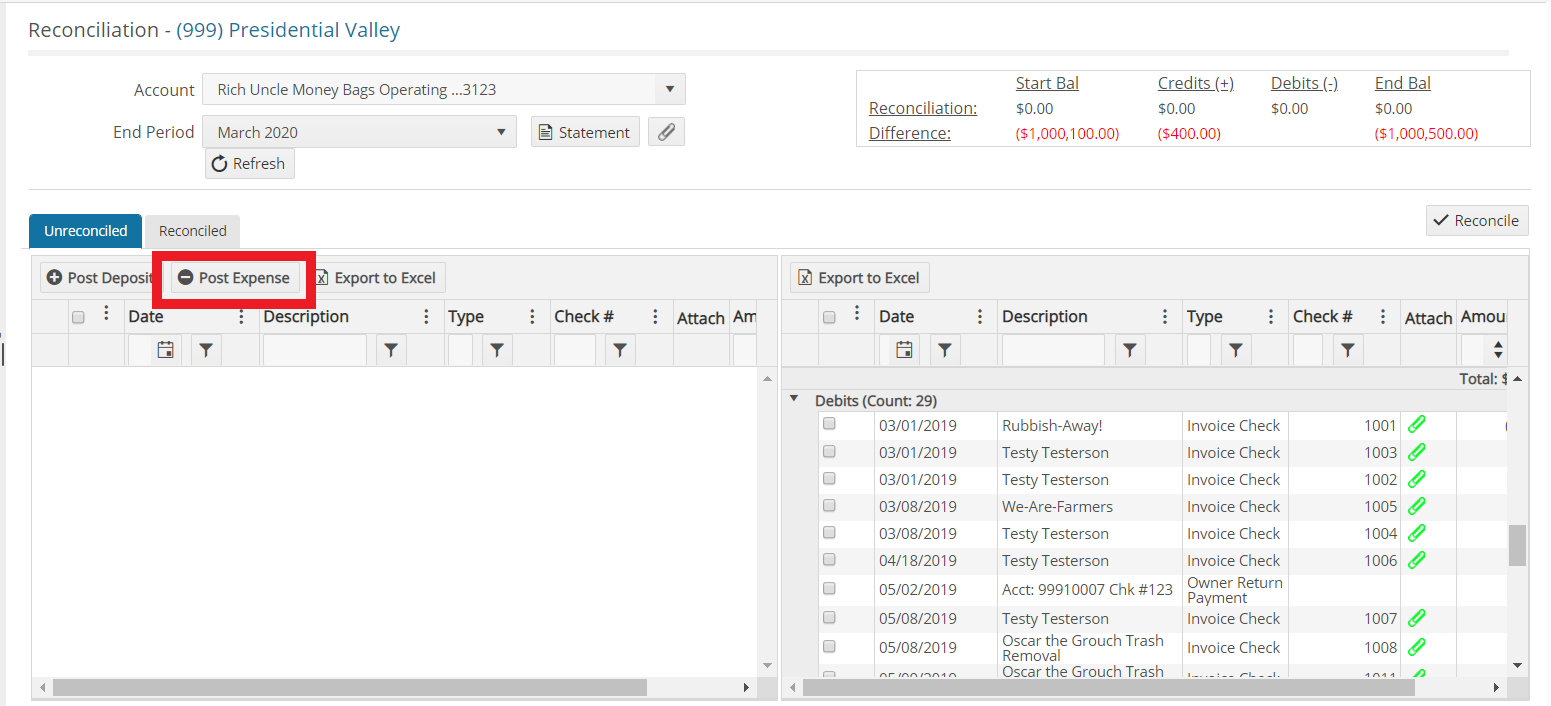Image resolution: width=1551 pixels, height=706 pixels.
Task: Open the attachment for check 1002
Action: 1416,479
